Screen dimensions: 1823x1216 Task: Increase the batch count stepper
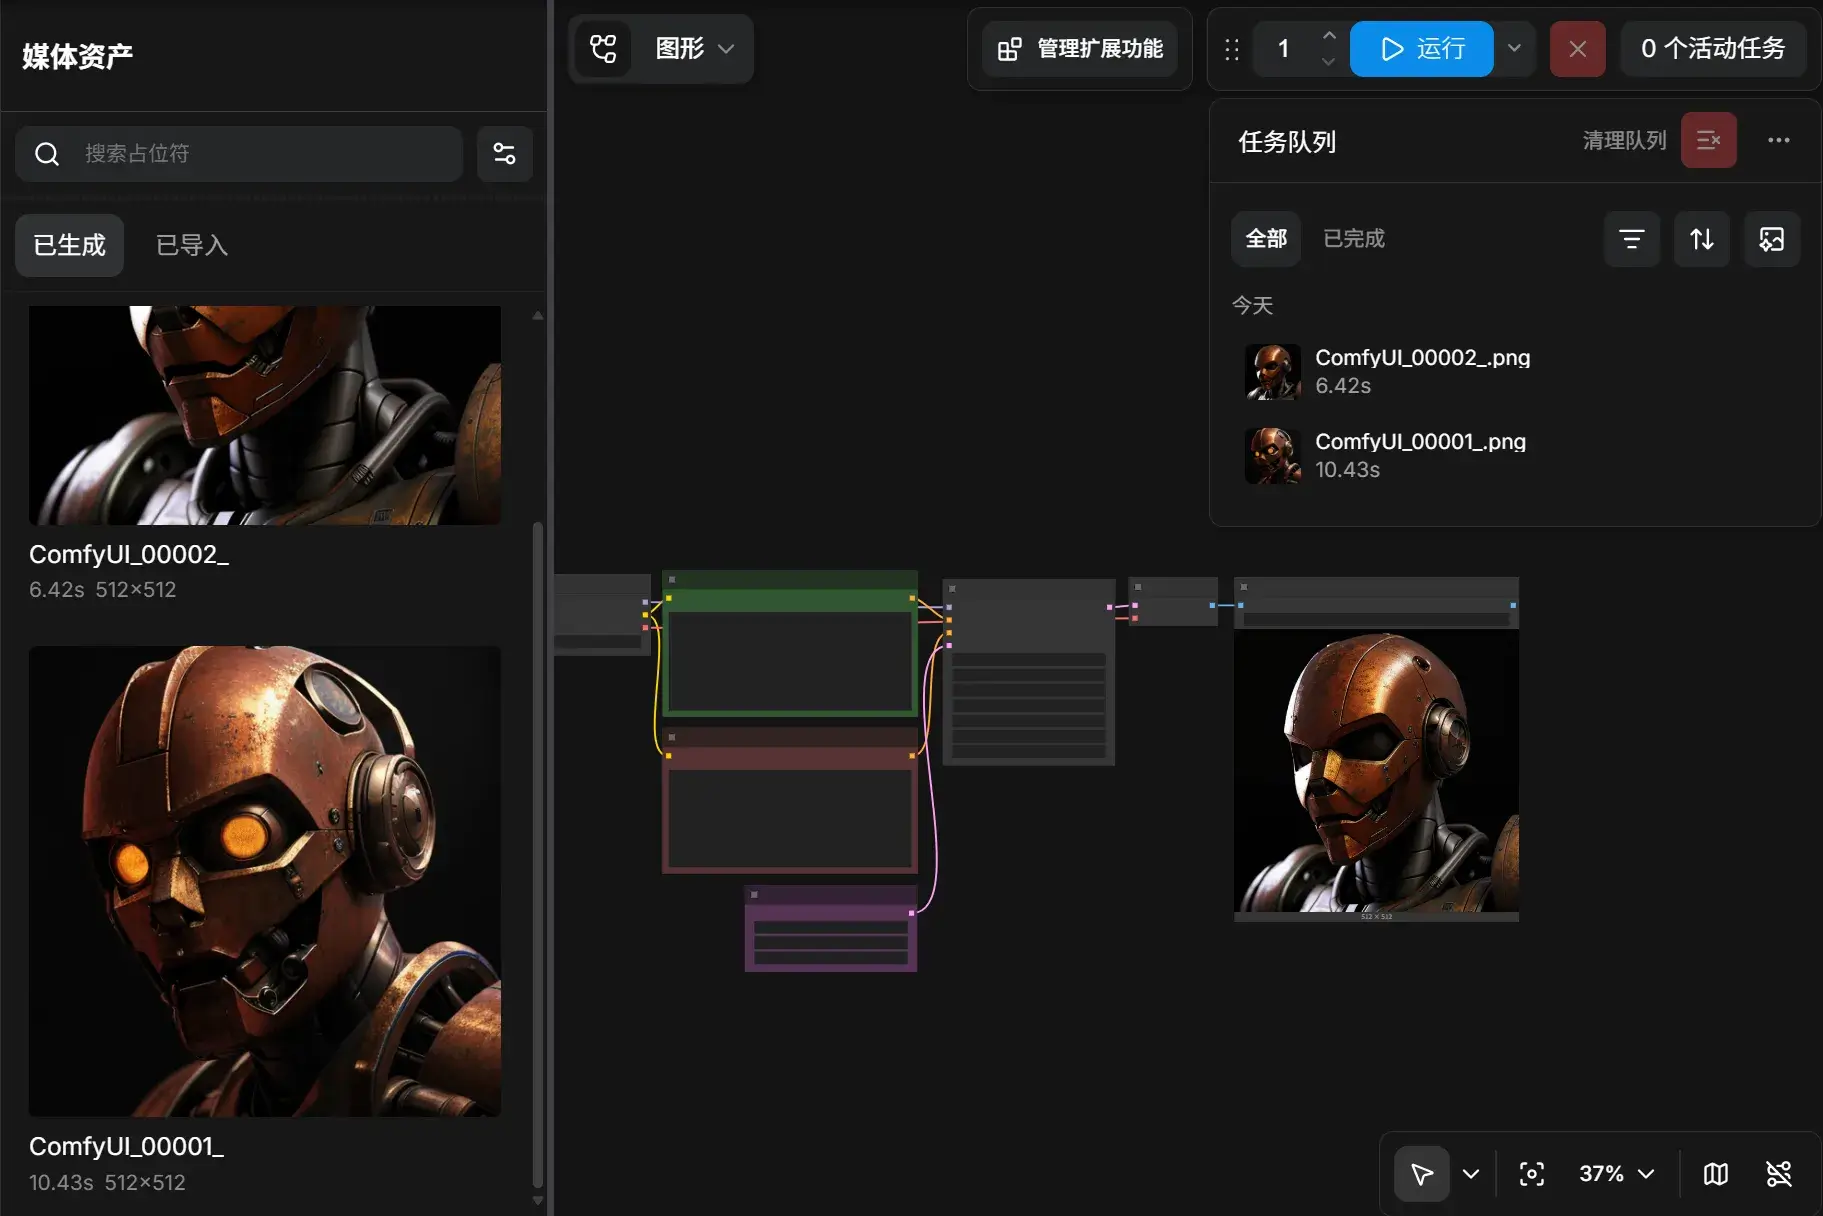[1328, 35]
